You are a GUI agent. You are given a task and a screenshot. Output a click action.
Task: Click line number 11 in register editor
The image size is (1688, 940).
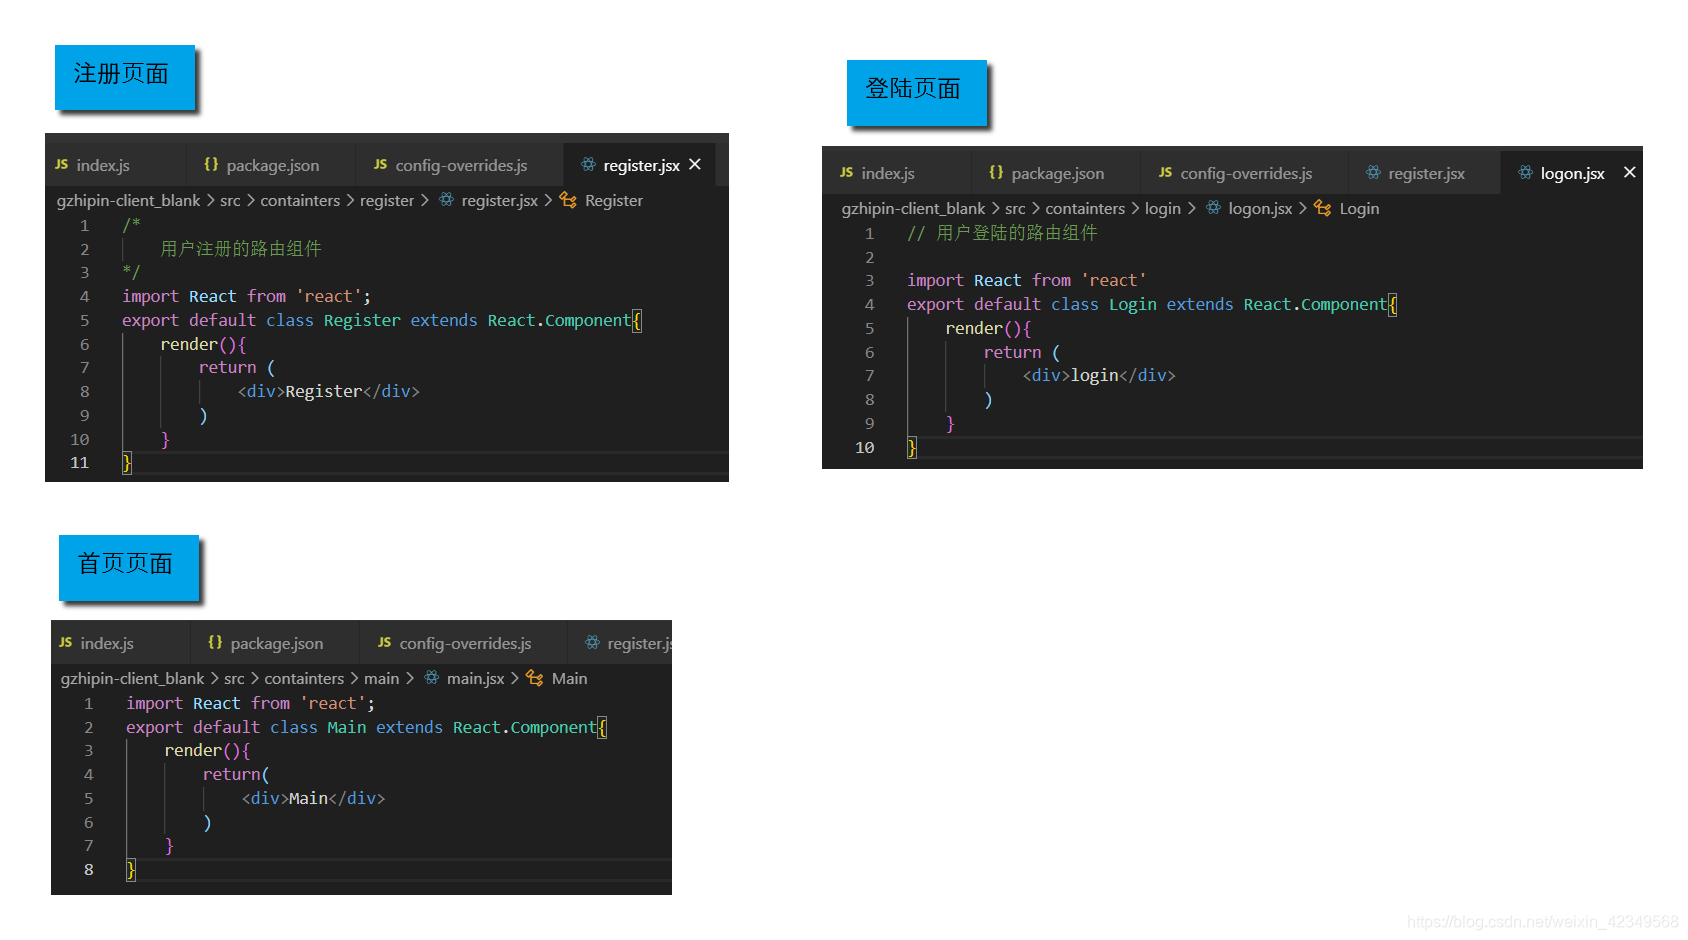pyautogui.click(x=80, y=463)
